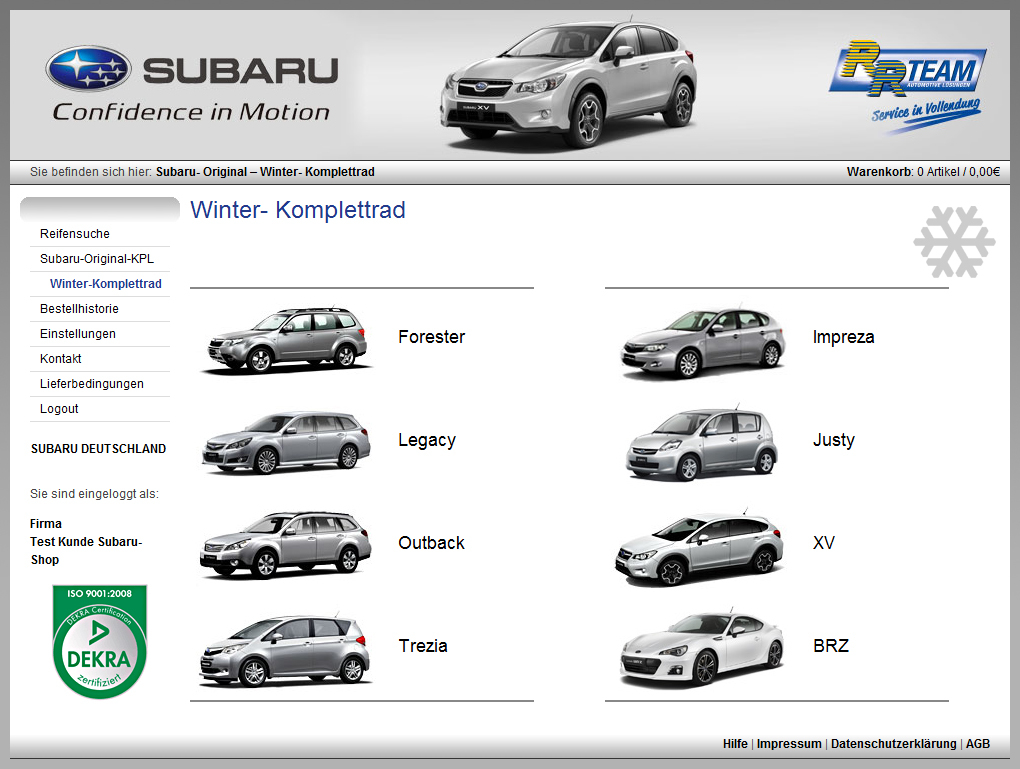
Task: Open the BRZ model link
Action: pos(831,645)
